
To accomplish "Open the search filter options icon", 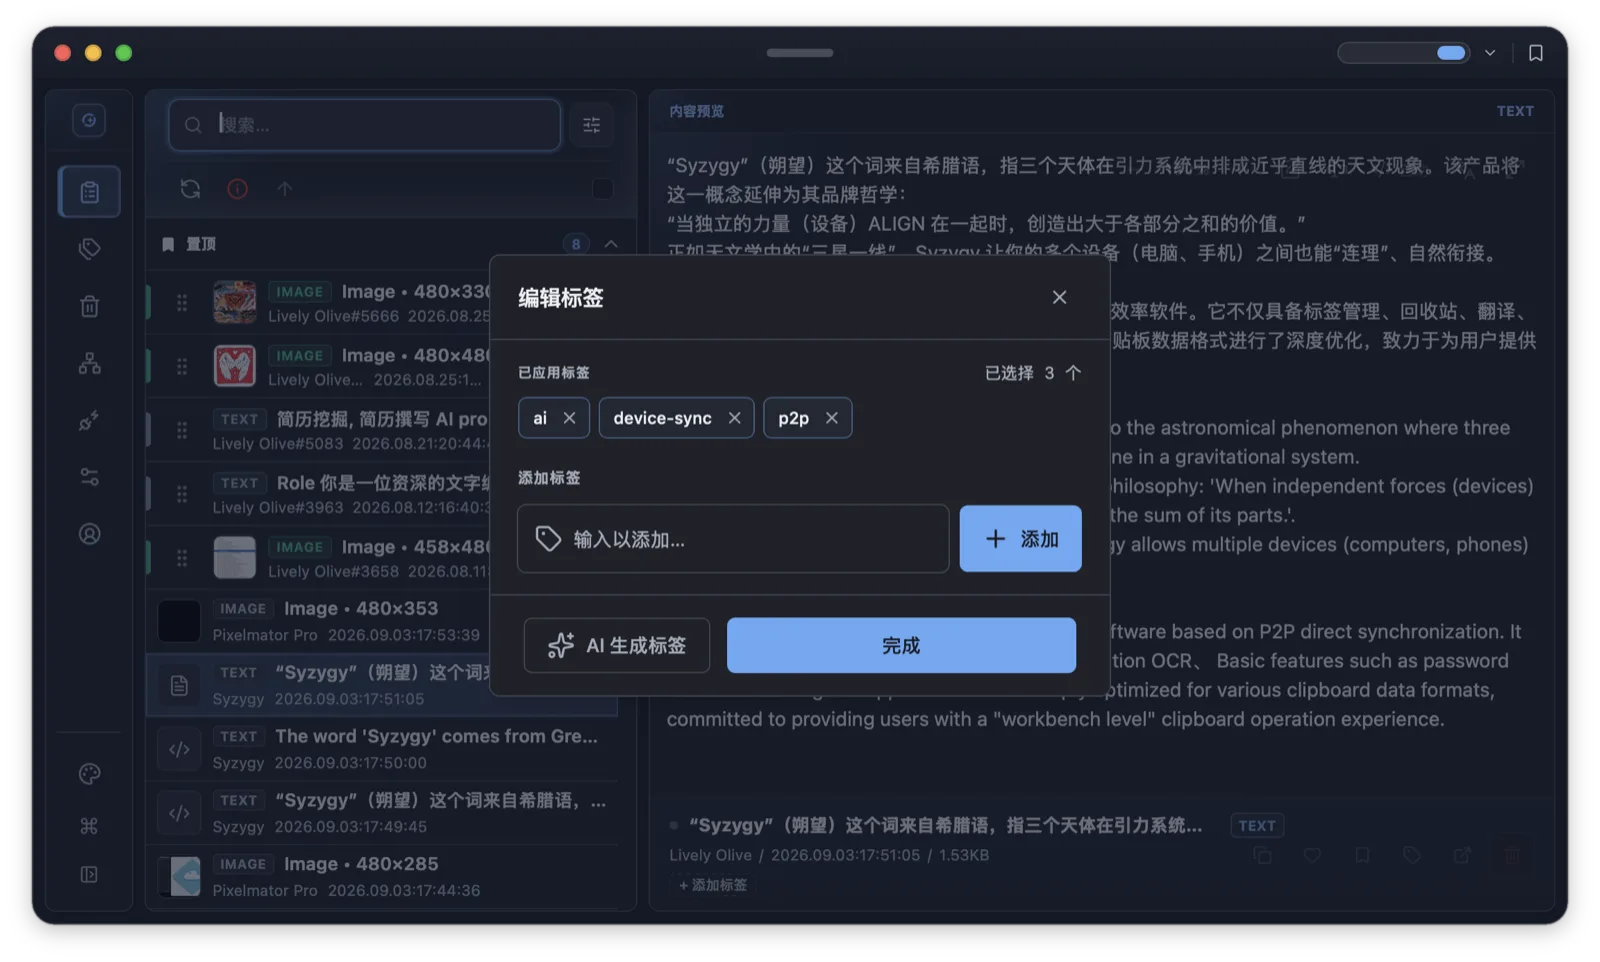I will (592, 125).
